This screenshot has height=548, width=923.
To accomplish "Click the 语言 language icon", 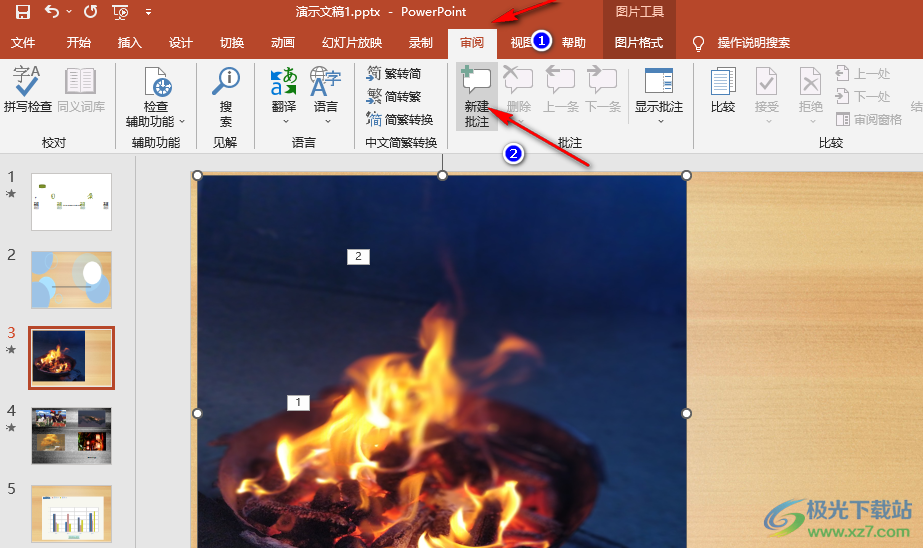I will (x=326, y=82).
